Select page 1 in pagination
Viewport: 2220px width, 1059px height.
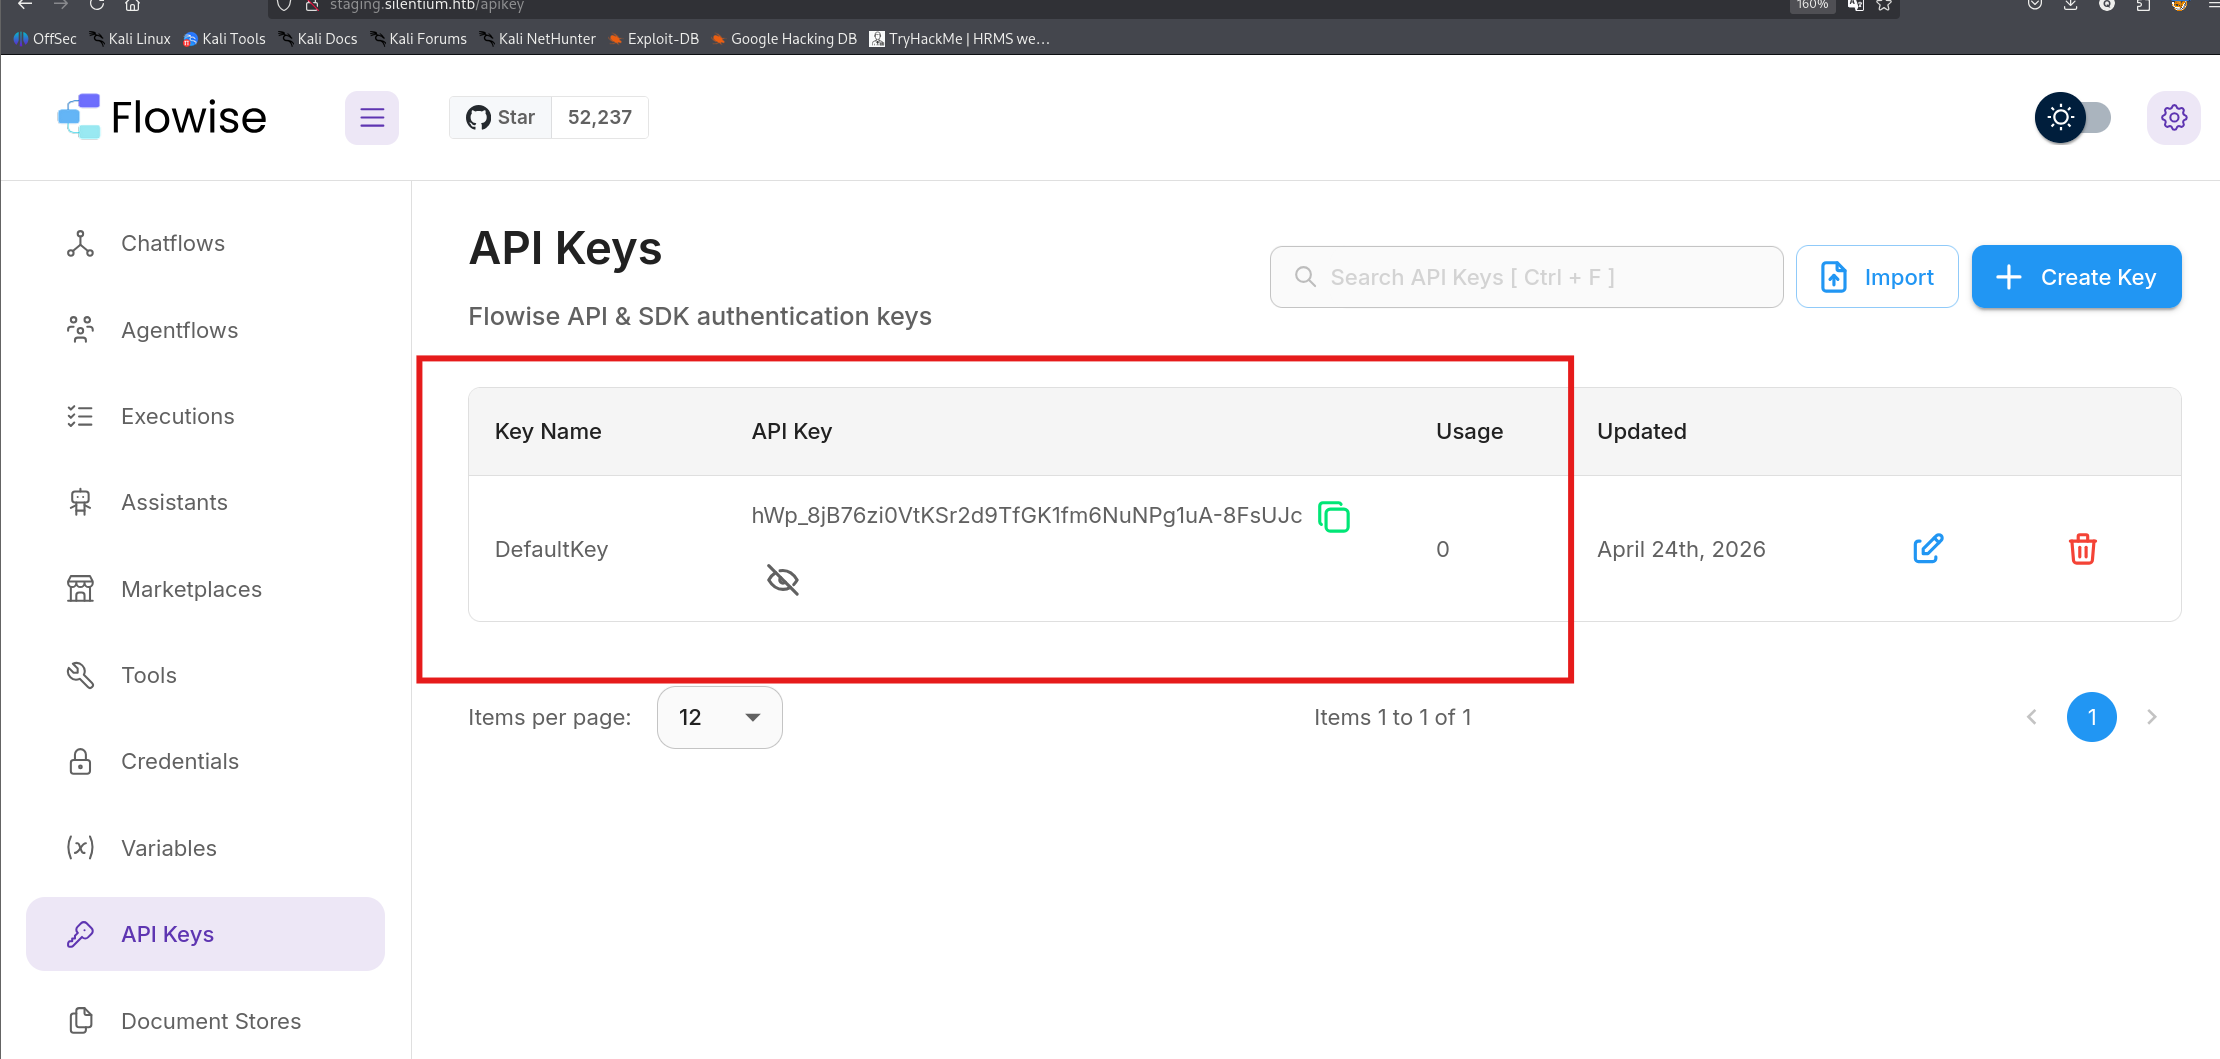[x=2092, y=717]
